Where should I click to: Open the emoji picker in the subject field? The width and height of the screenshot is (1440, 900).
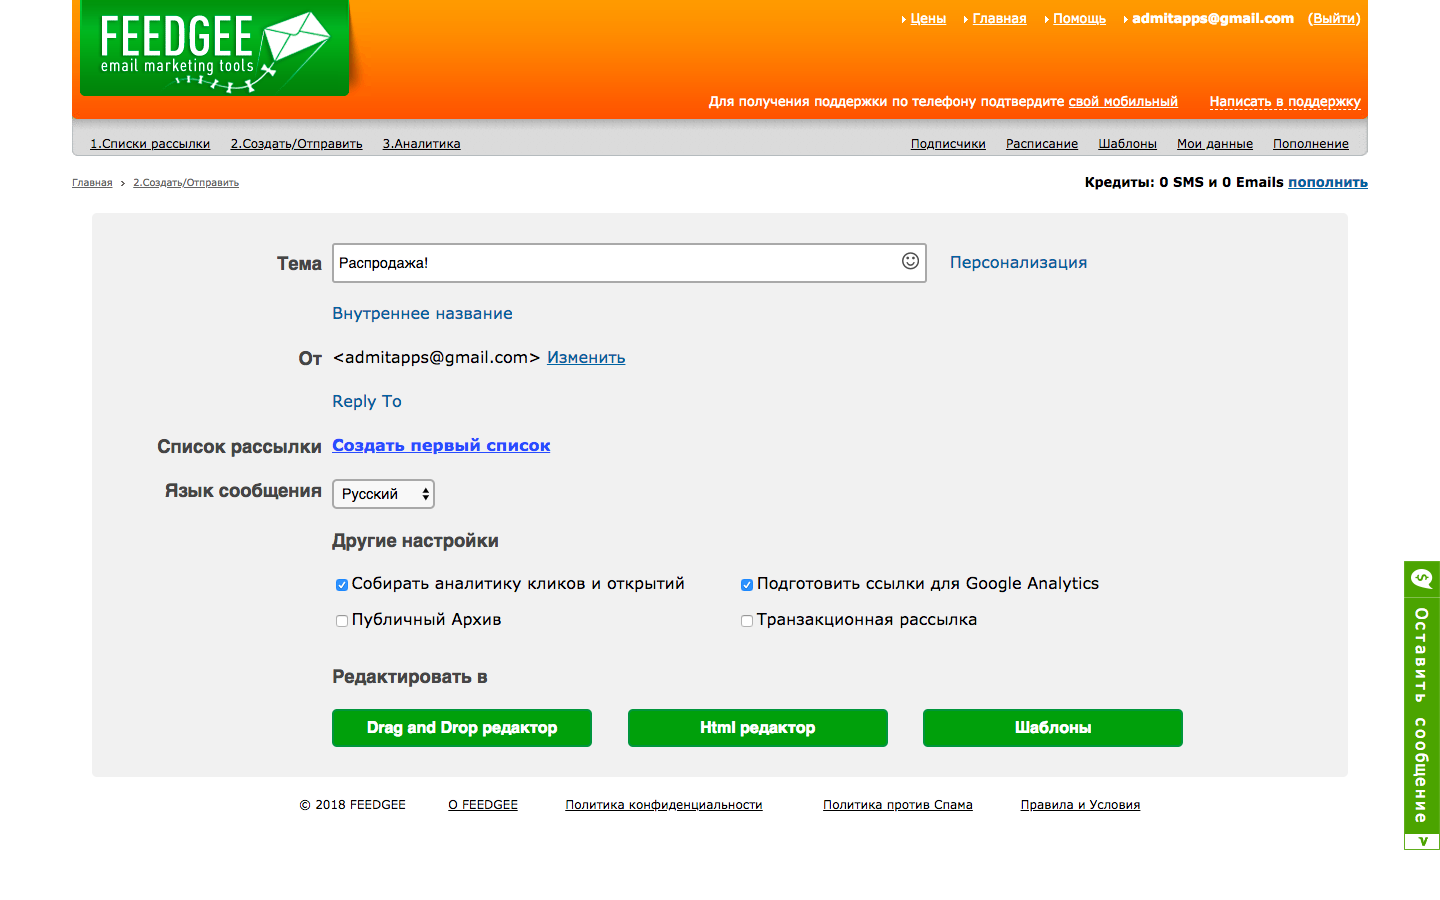click(x=910, y=262)
